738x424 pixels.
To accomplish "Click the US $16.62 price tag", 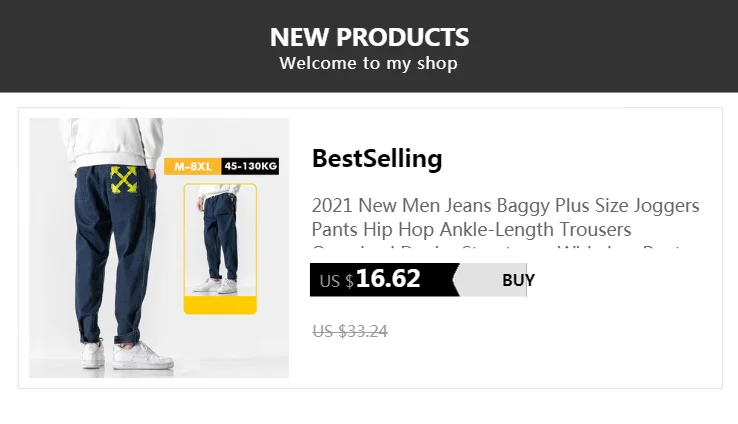I will click(384, 280).
